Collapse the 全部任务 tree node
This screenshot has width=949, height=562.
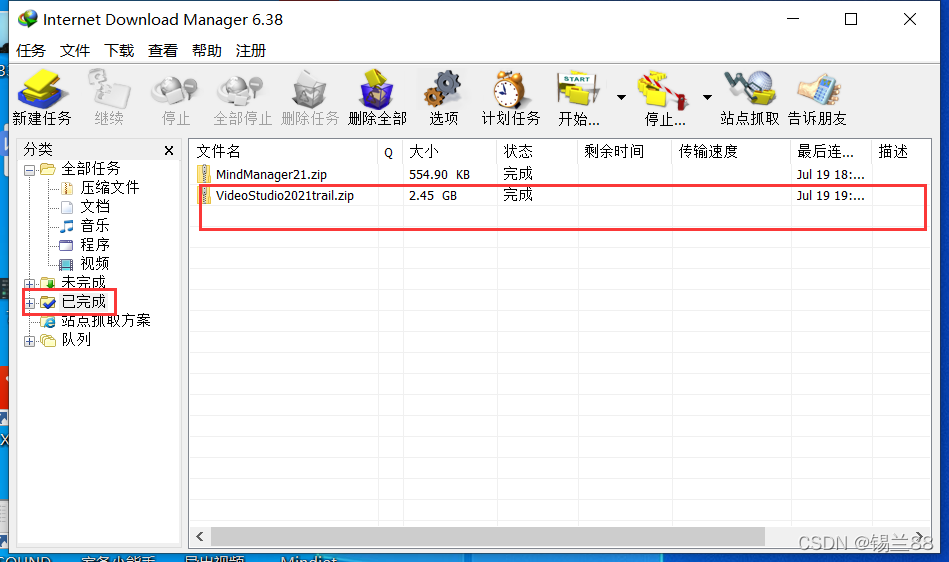point(29,170)
